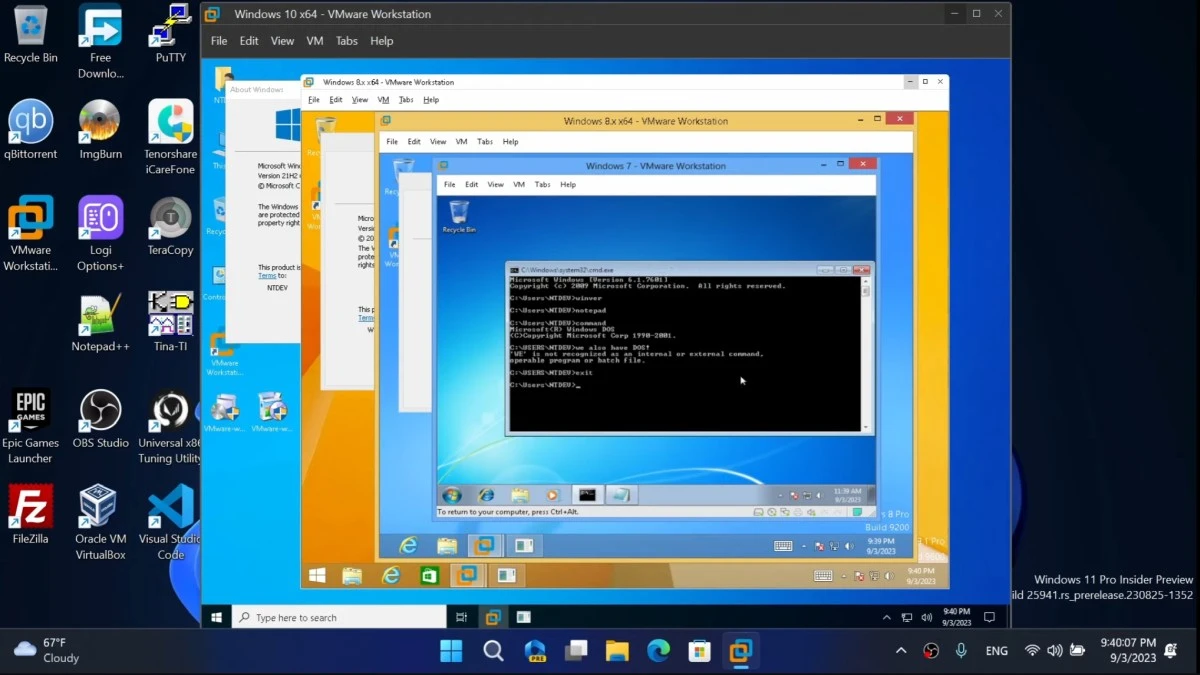This screenshot has width=1200, height=675.
Task: Open Microsoft Edge from the Windows 11 taskbar
Action: coord(658,651)
